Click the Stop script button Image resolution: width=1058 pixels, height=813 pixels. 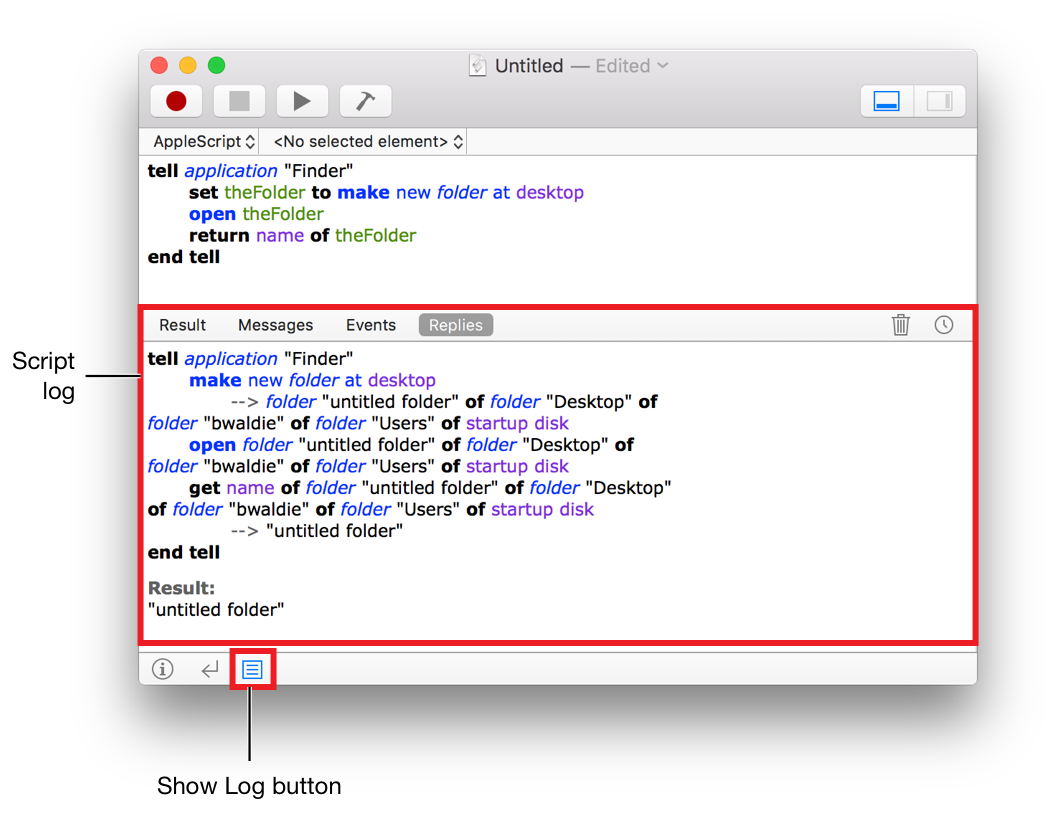[x=239, y=101]
